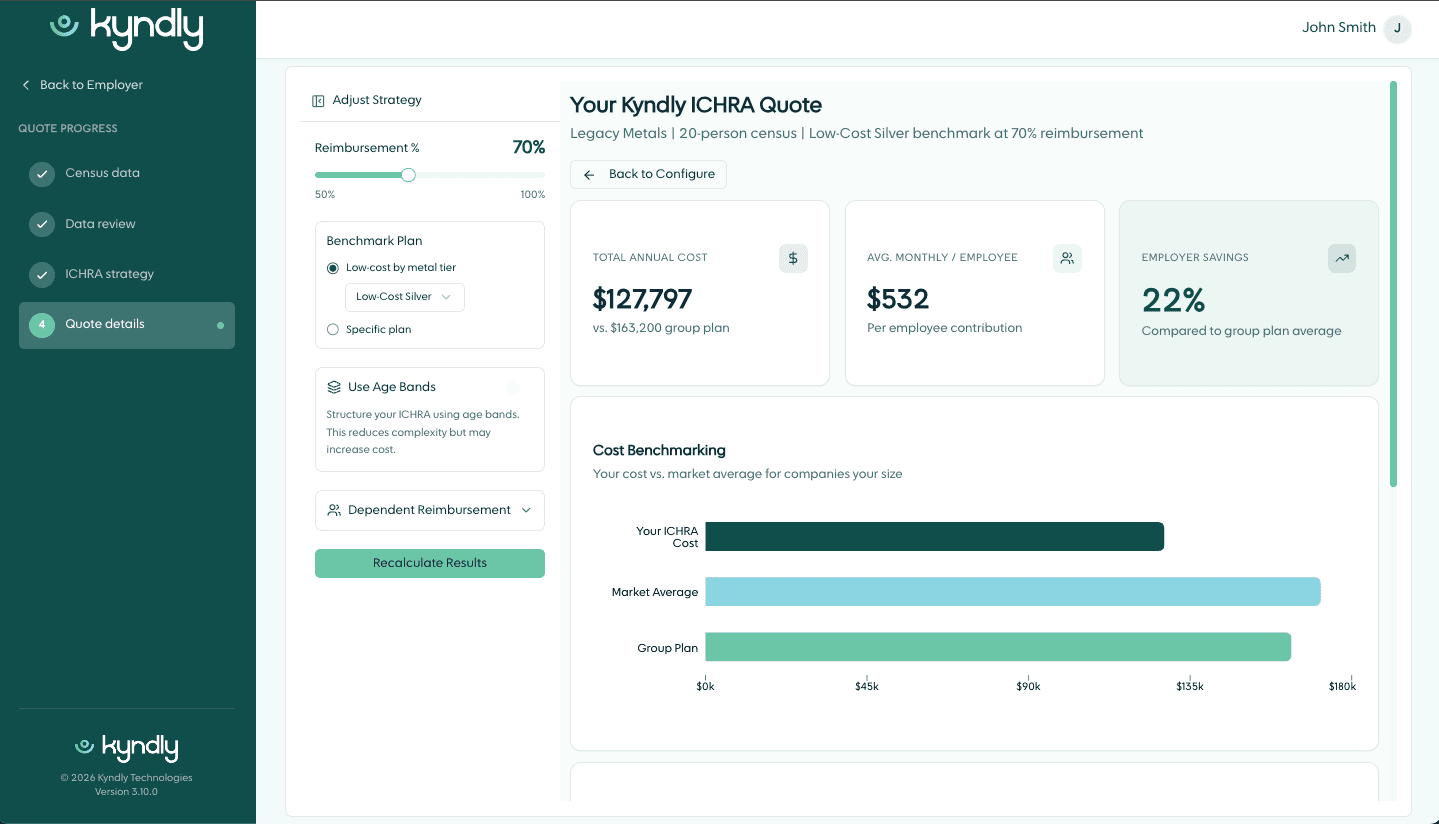Viewport: 1439px width, 824px height.
Task: Click the ICHRA strategy checkmark icon
Action: 41,274
